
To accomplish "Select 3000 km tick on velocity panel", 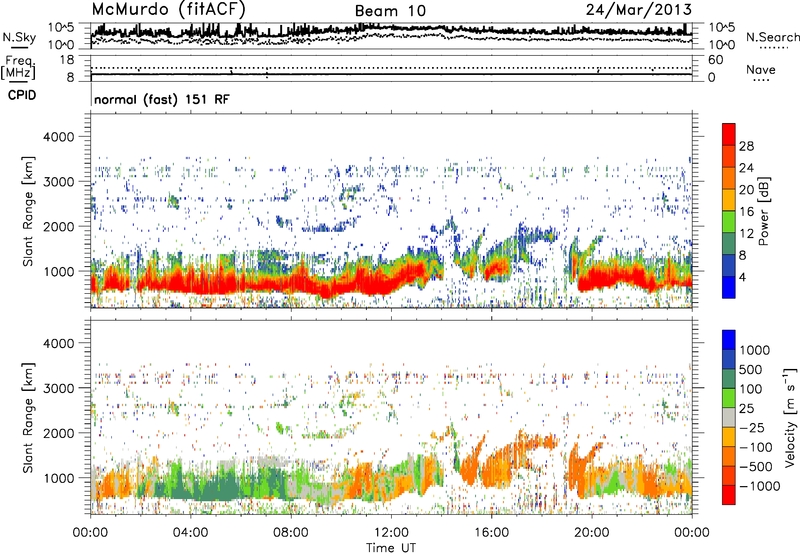I will (59, 388).
